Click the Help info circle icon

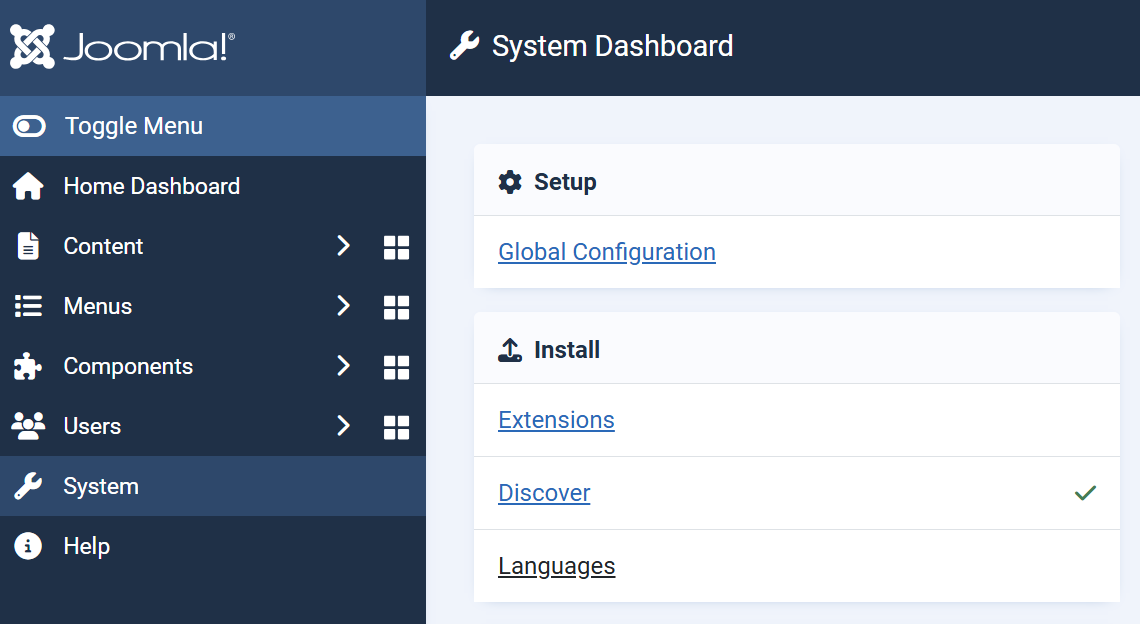28,547
